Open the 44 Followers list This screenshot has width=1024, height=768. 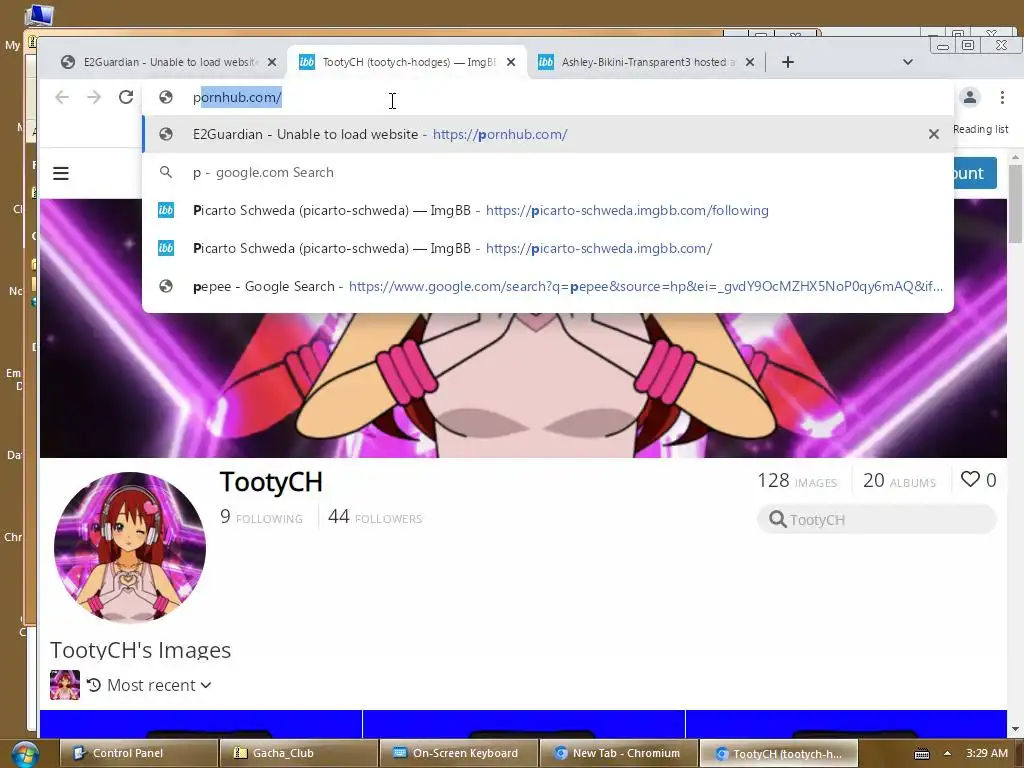coord(375,517)
